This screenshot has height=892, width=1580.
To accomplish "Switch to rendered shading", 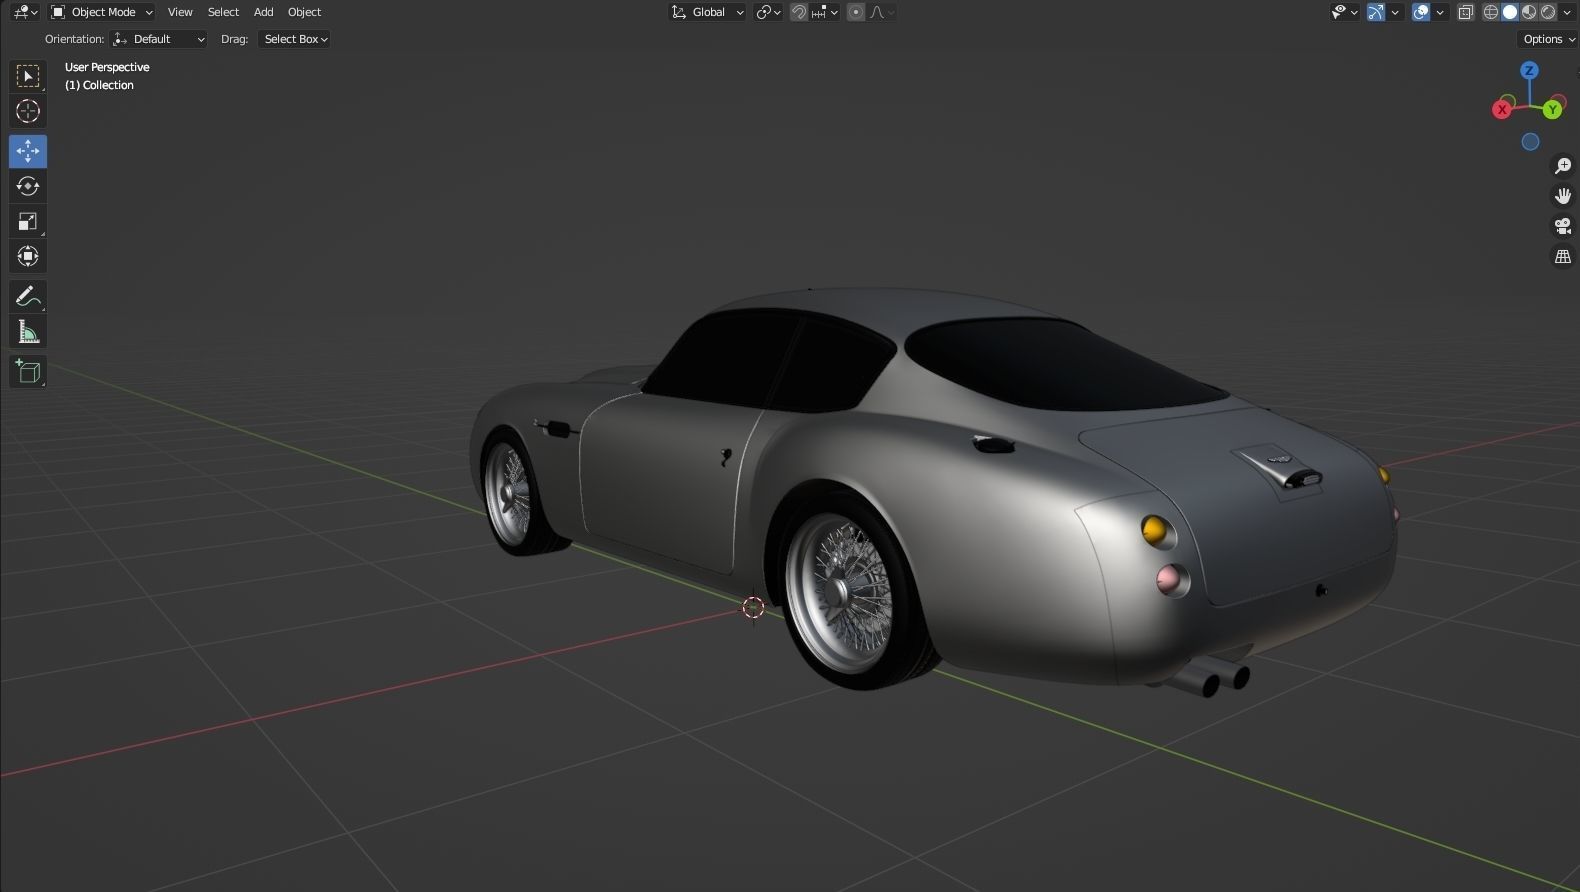I will point(1548,12).
